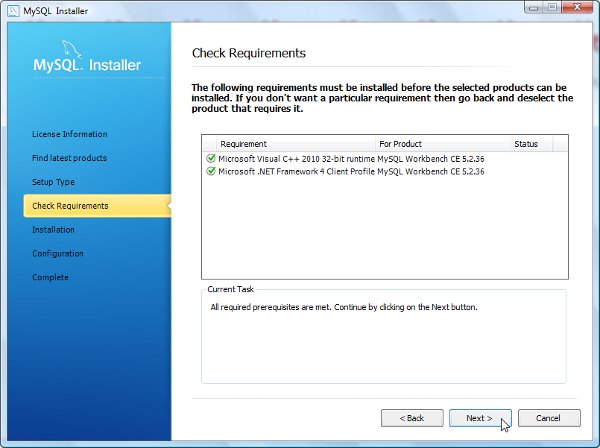Click green check icon for .NET Framework
The height and width of the screenshot is (448, 600).
(211, 171)
